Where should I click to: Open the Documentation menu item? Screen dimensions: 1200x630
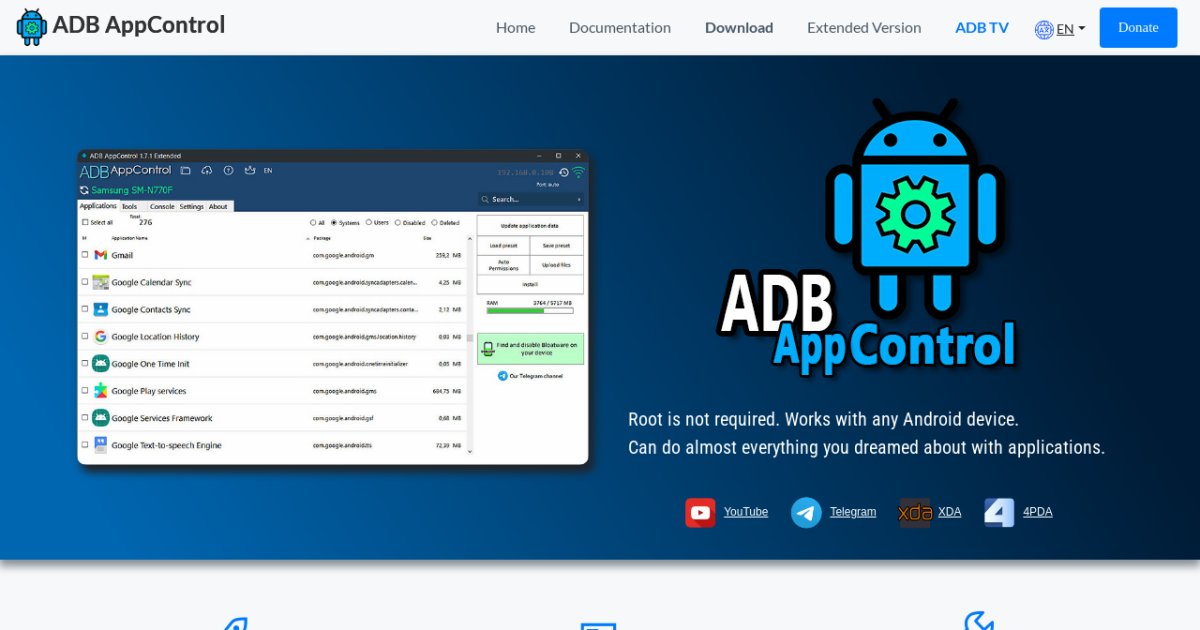[x=619, y=28]
